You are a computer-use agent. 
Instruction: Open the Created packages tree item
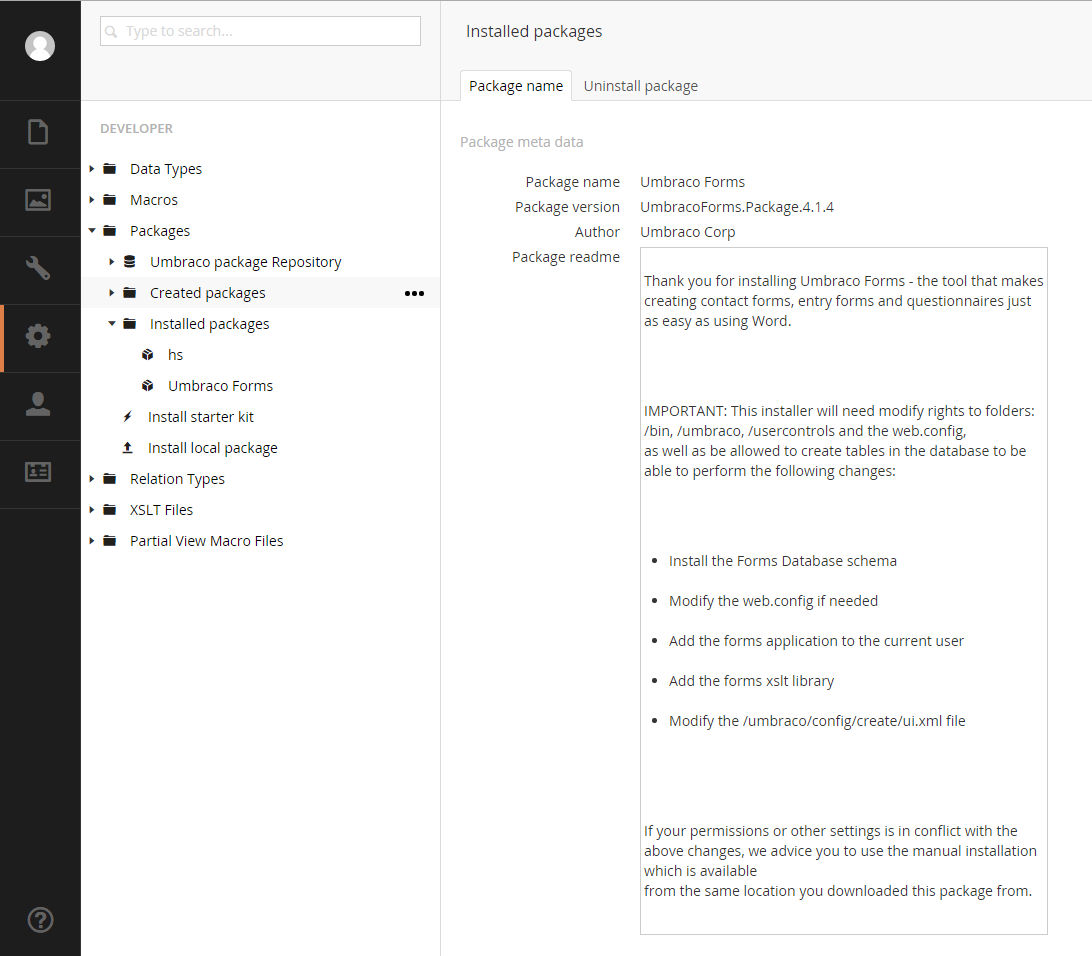pos(208,293)
